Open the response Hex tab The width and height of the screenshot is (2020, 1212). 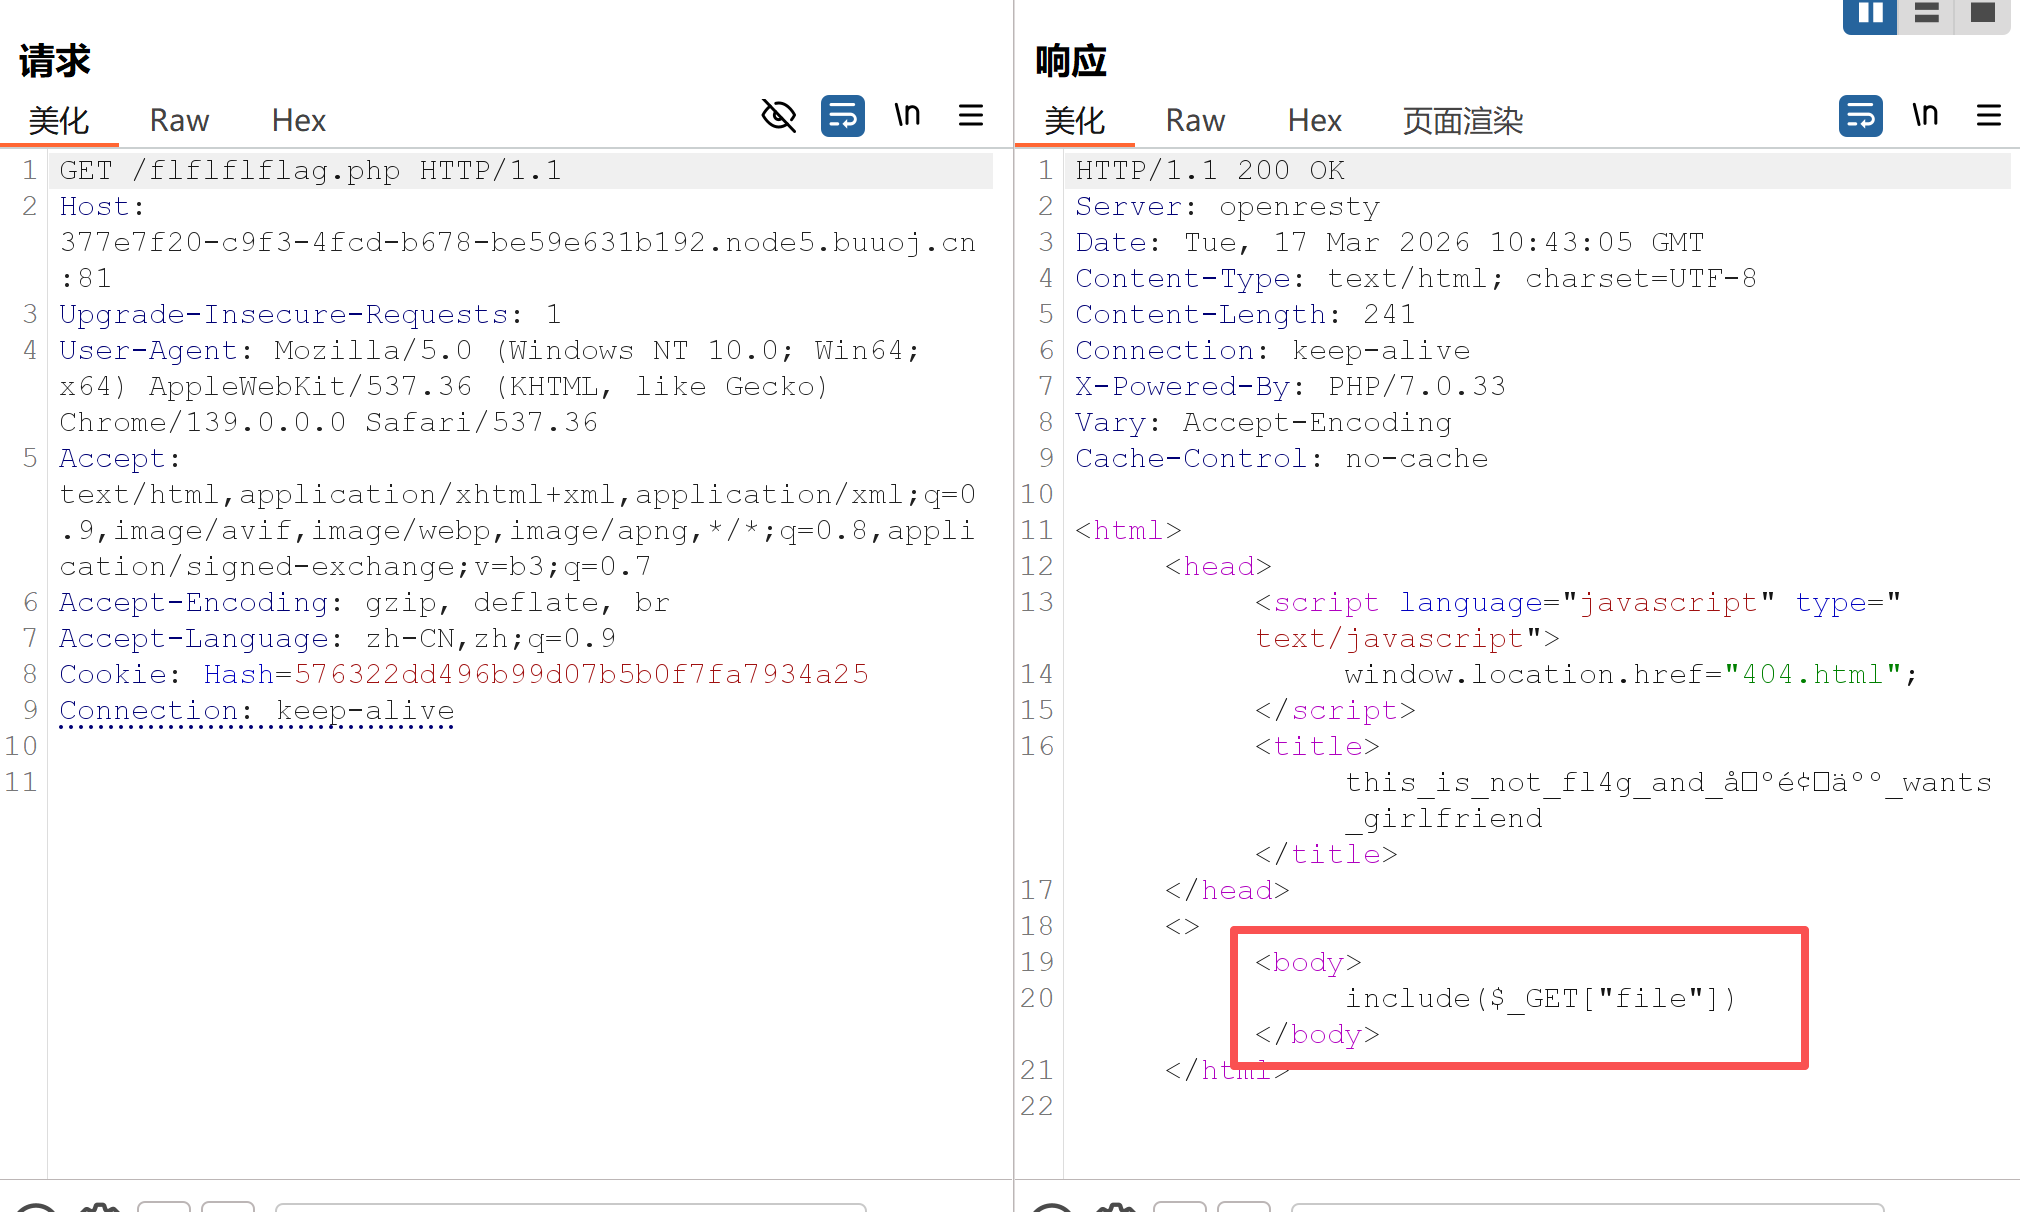pos(1314,121)
